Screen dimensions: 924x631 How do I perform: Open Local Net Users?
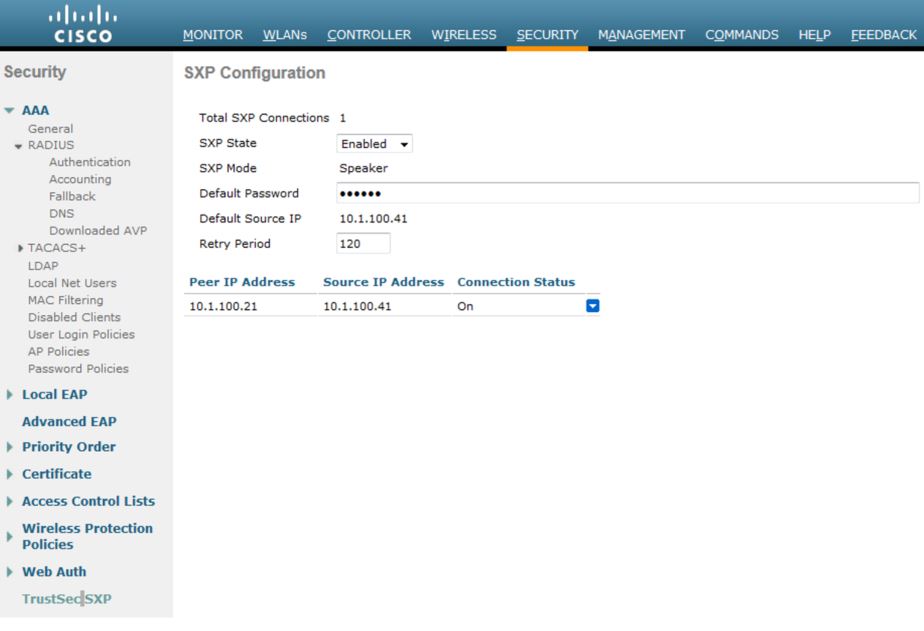(x=72, y=283)
